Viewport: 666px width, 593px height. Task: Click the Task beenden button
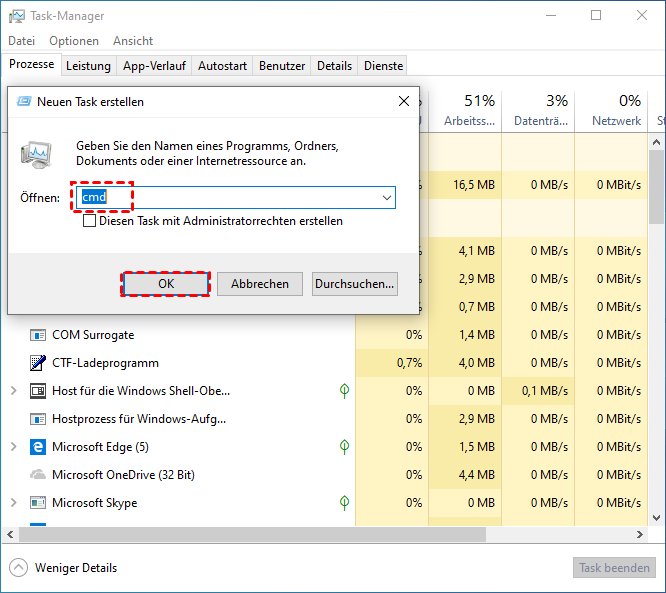[x=614, y=568]
